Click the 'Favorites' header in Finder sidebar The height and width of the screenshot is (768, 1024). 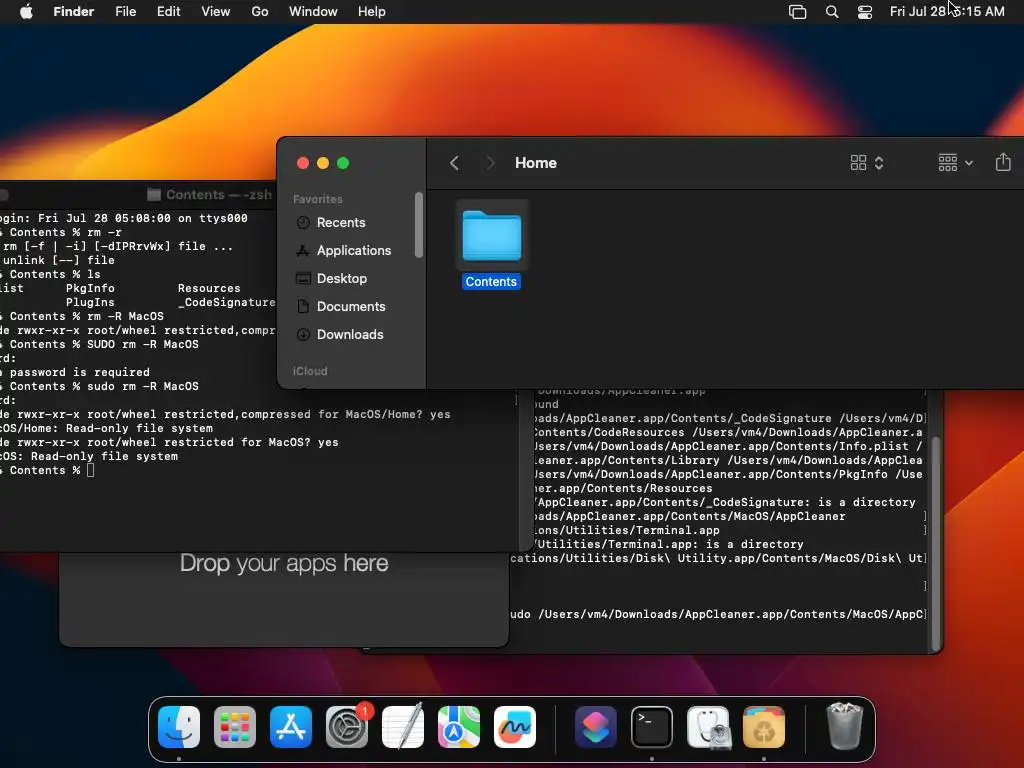pyautogui.click(x=317, y=199)
